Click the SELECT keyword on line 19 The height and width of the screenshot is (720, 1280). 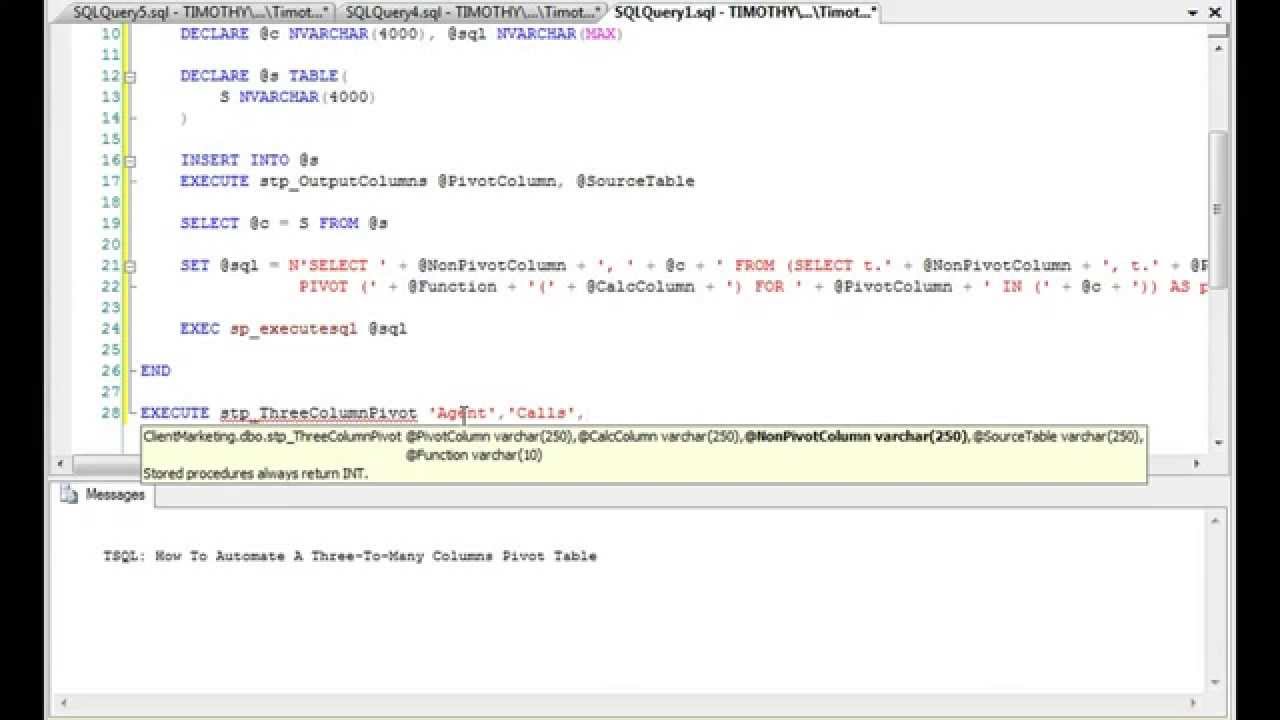(x=210, y=223)
